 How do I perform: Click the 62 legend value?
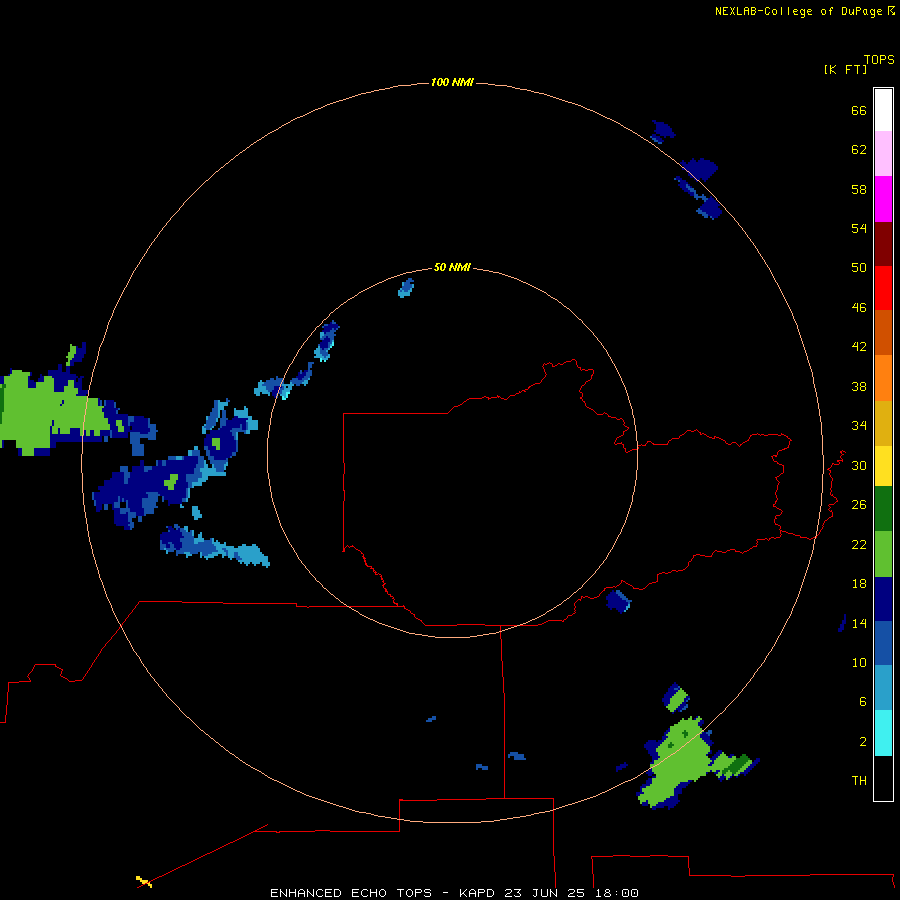859,149
